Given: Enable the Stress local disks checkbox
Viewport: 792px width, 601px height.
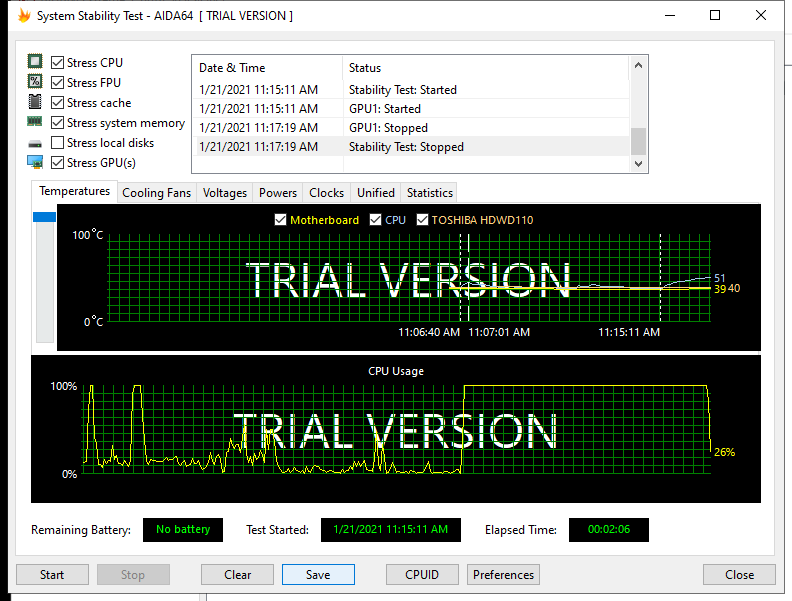Looking at the screenshot, I should [x=58, y=143].
